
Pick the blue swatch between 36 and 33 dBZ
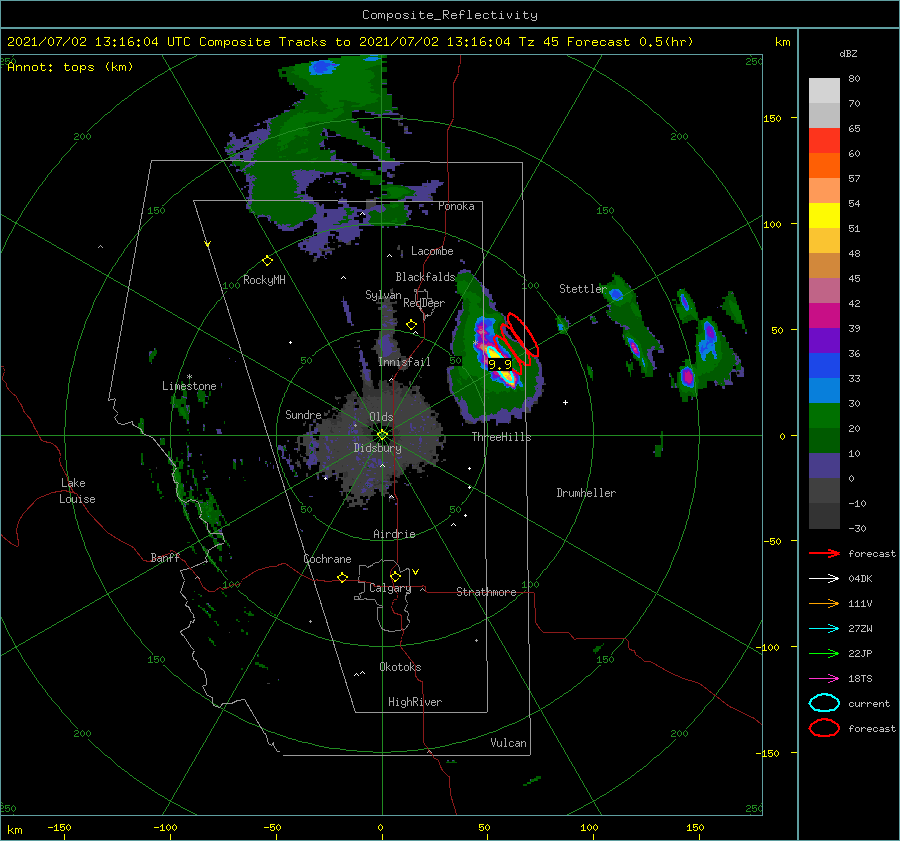pos(824,366)
